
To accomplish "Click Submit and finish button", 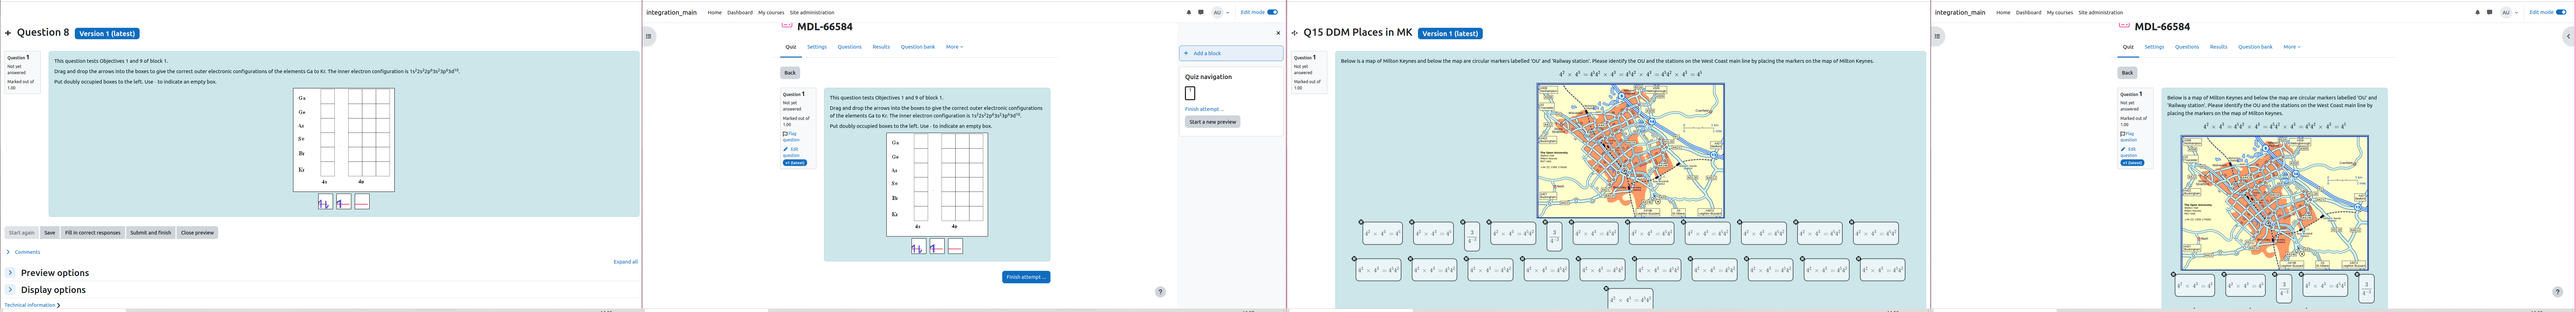I will [x=151, y=233].
